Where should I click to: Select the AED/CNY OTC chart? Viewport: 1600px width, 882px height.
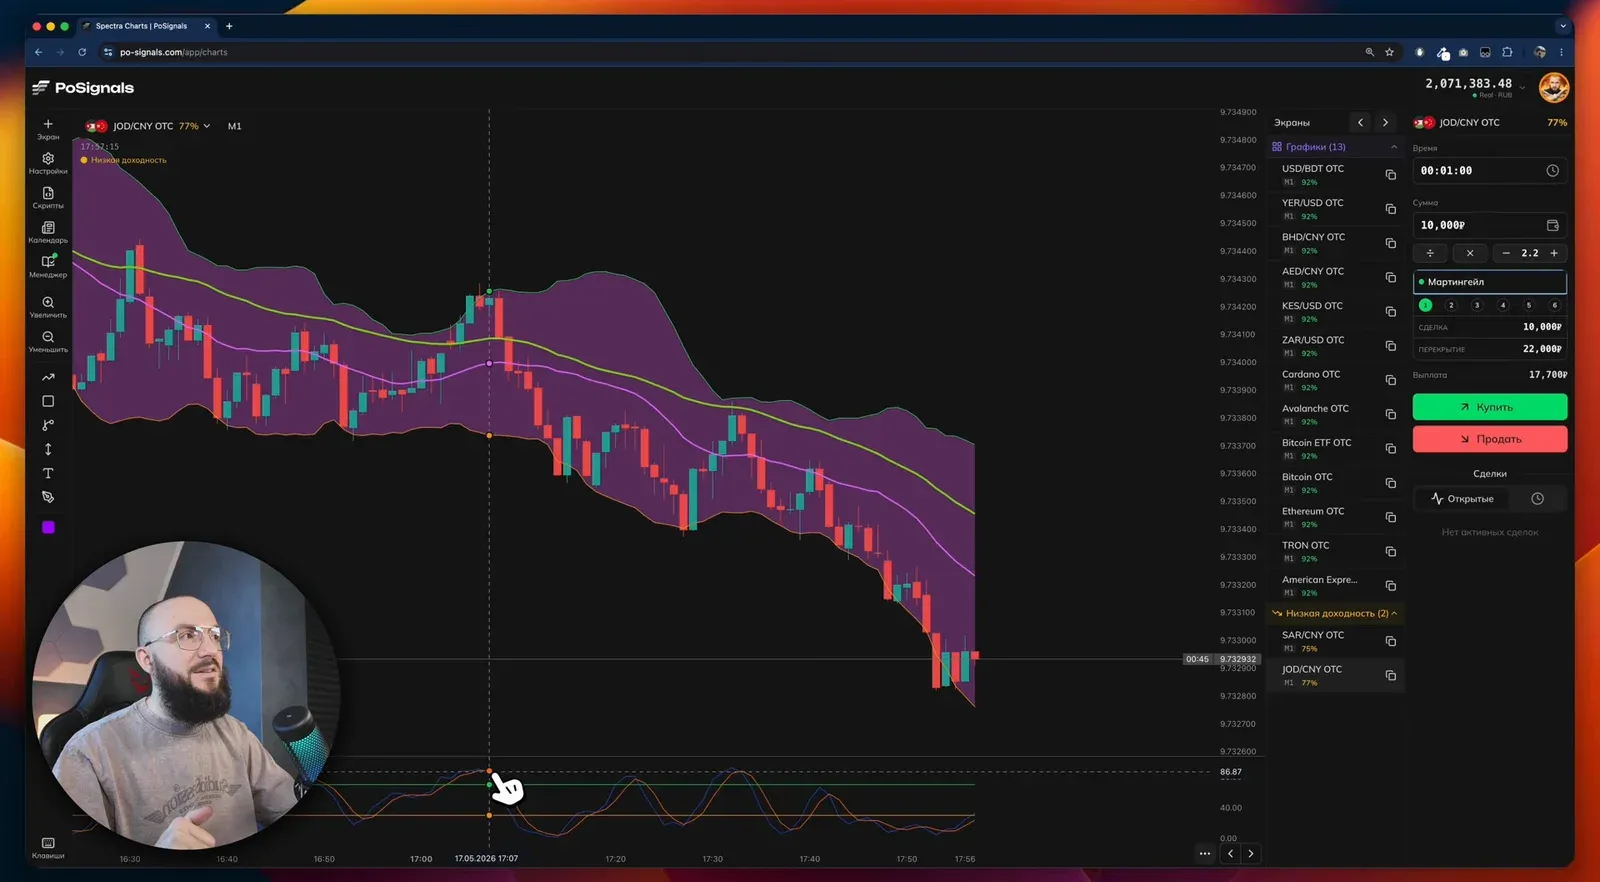tap(1335, 278)
